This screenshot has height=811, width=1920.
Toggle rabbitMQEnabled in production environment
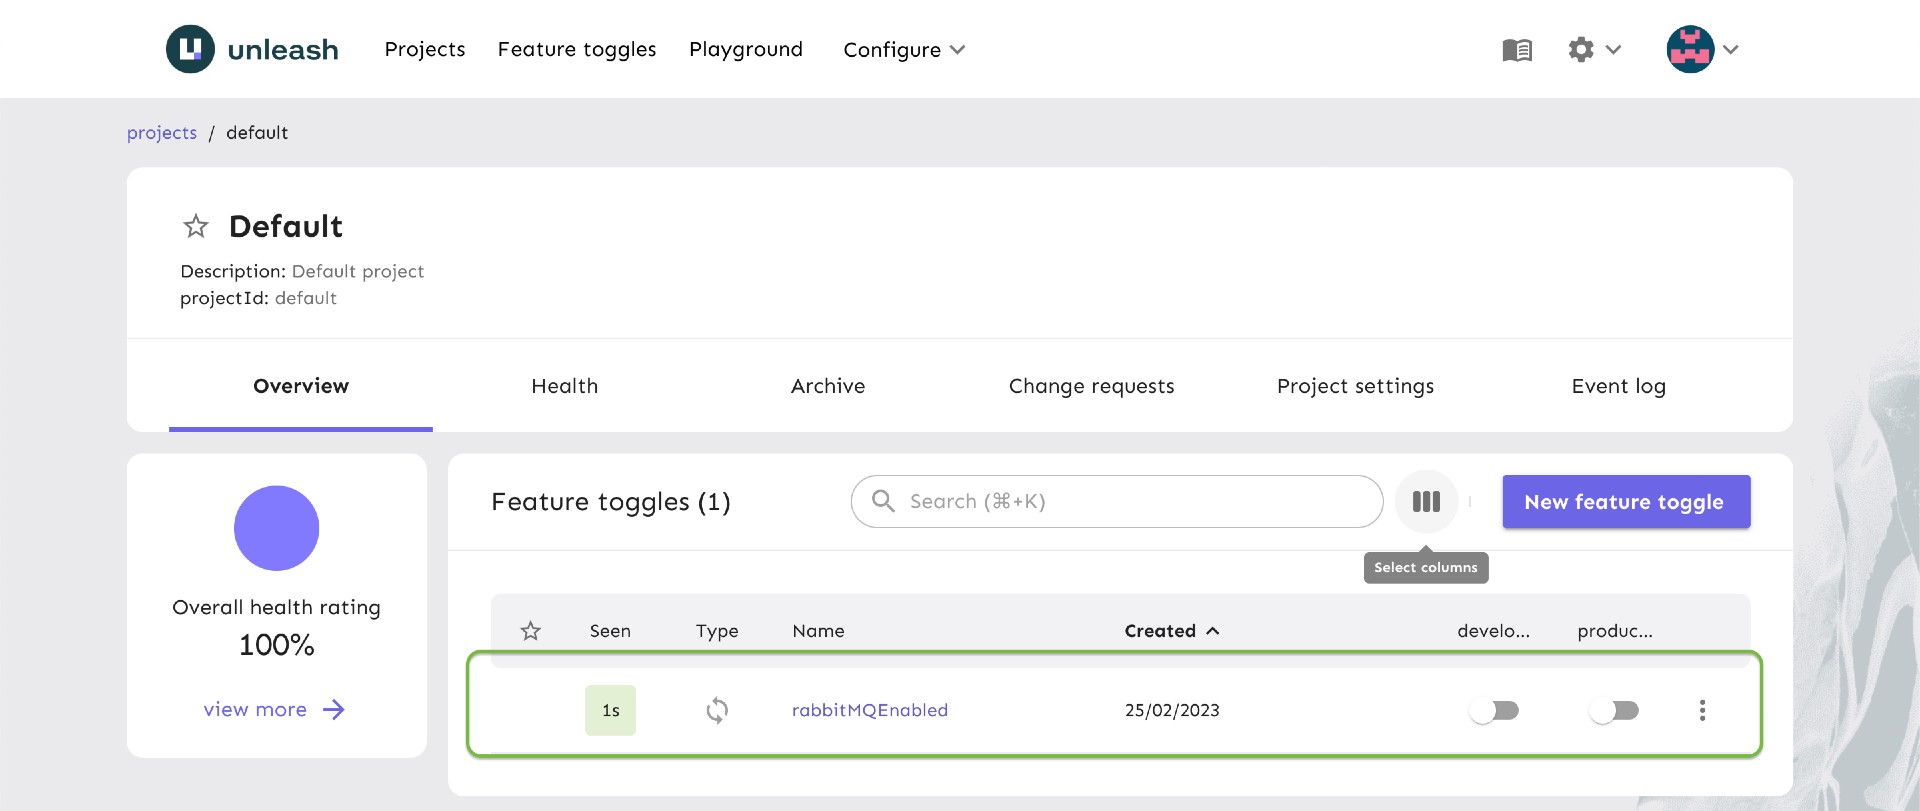click(x=1614, y=710)
